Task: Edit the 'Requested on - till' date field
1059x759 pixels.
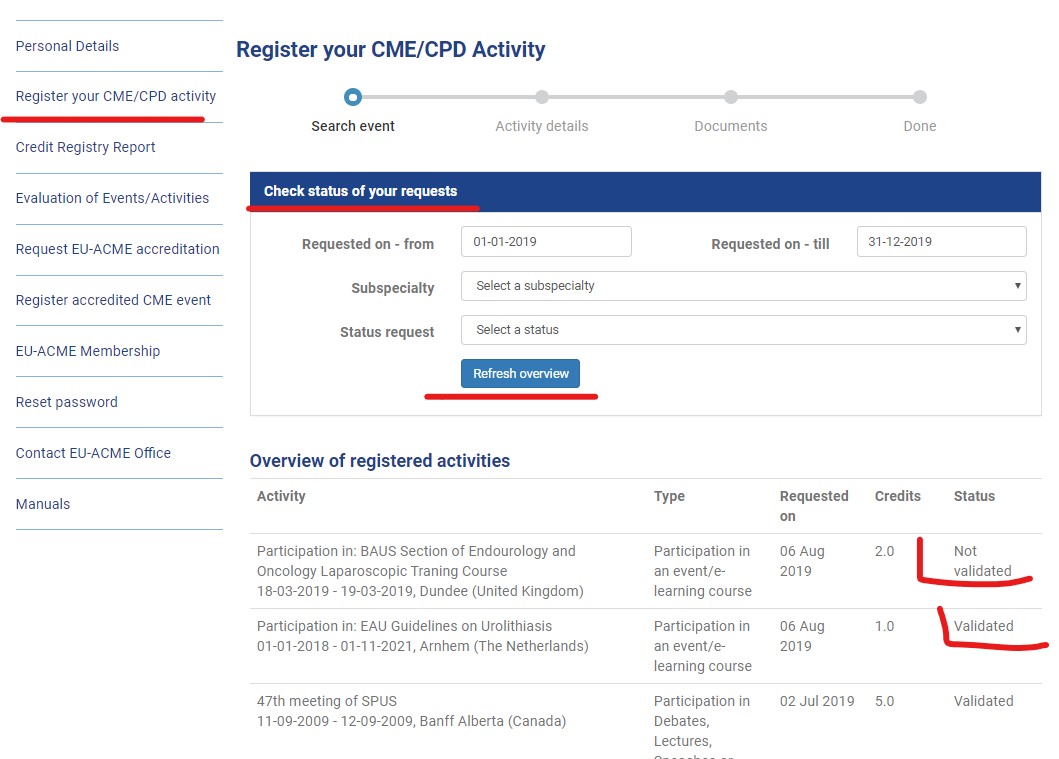Action: pos(940,241)
